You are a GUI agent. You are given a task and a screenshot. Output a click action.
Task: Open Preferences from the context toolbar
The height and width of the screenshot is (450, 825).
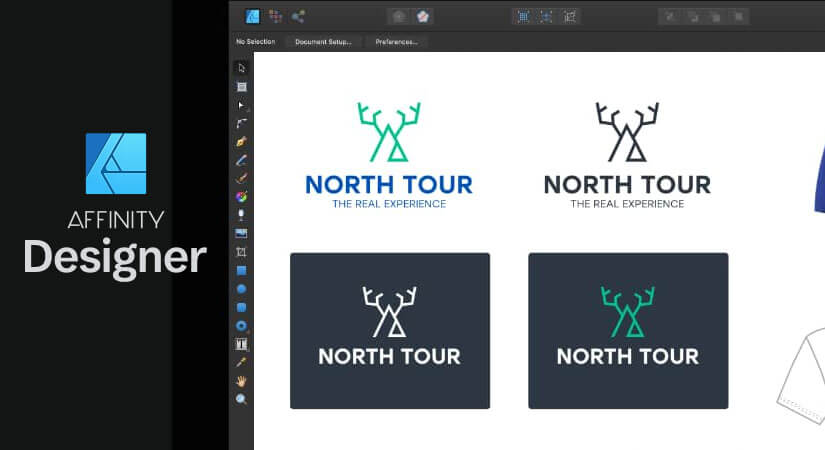pyautogui.click(x=397, y=42)
